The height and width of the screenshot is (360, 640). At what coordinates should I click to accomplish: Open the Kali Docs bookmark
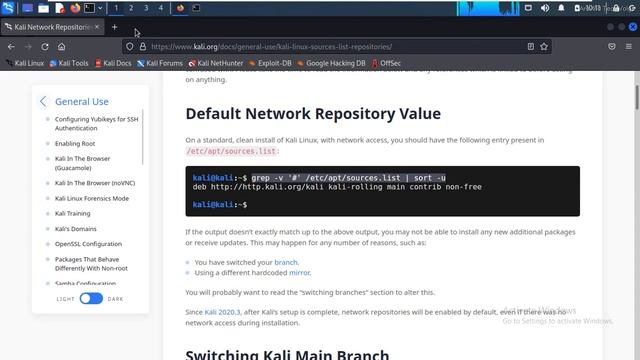click(113, 63)
